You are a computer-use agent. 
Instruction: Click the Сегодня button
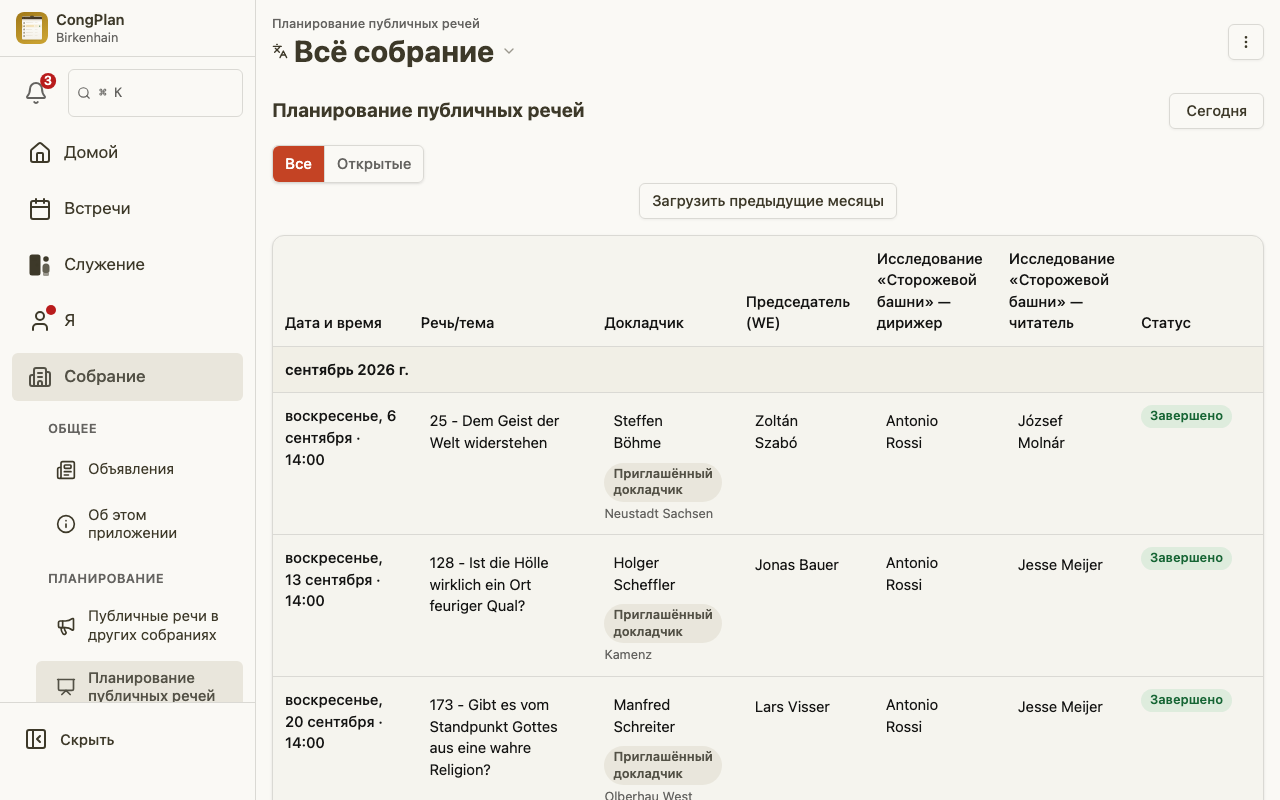pyautogui.click(x=1216, y=111)
